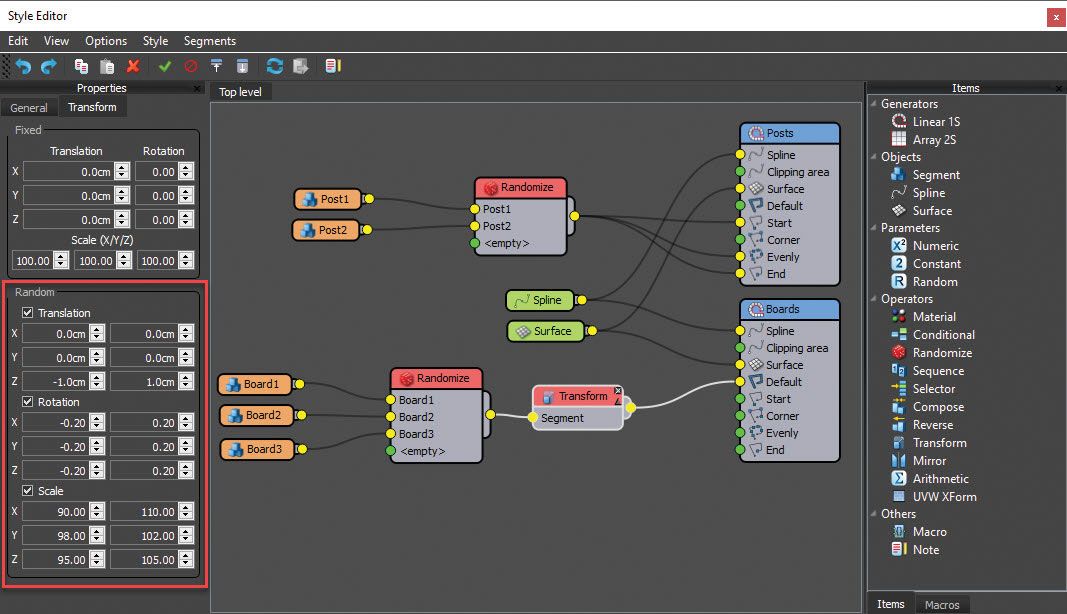Open the Segments menu
The height and width of the screenshot is (614, 1067).
(209, 41)
